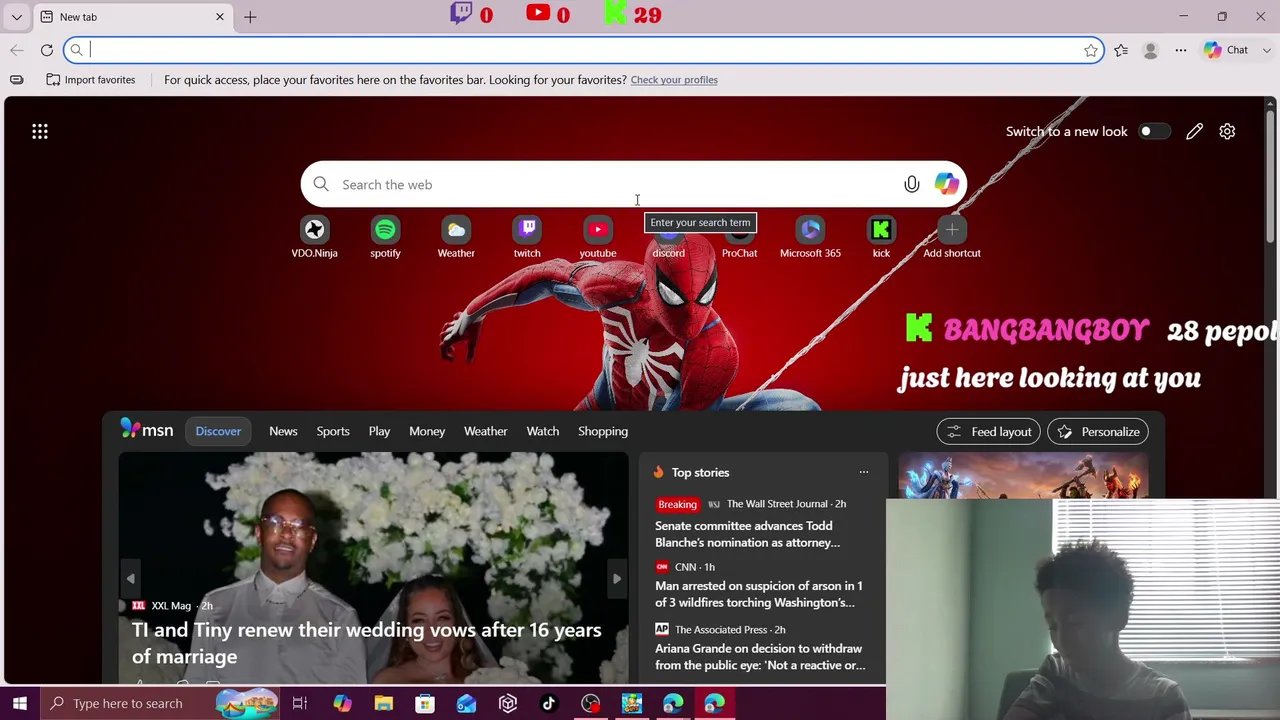Open the Weather shortcut tile
1280x720 pixels.
click(x=456, y=238)
